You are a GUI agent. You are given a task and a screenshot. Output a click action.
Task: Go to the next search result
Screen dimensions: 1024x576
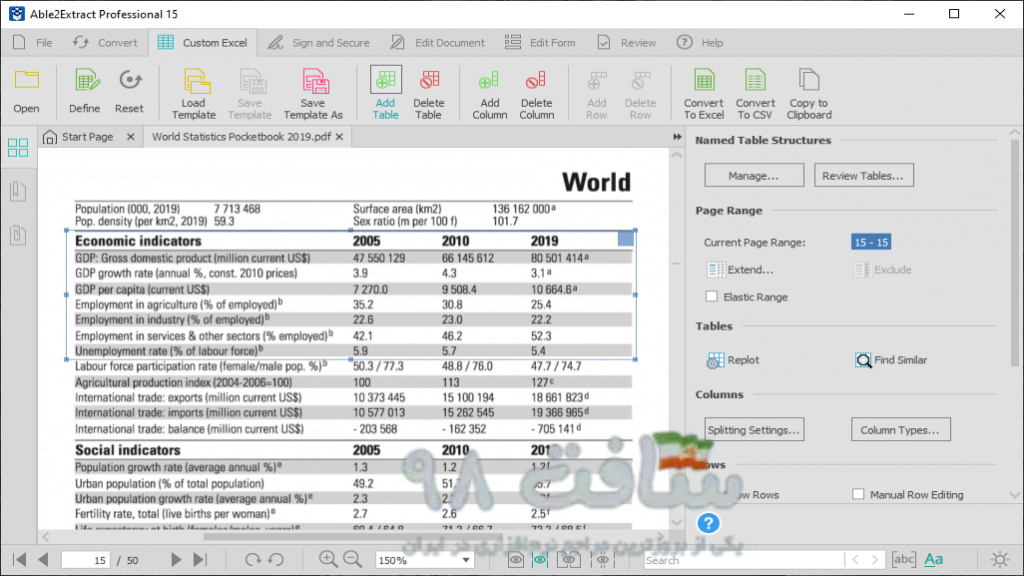tap(875, 560)
